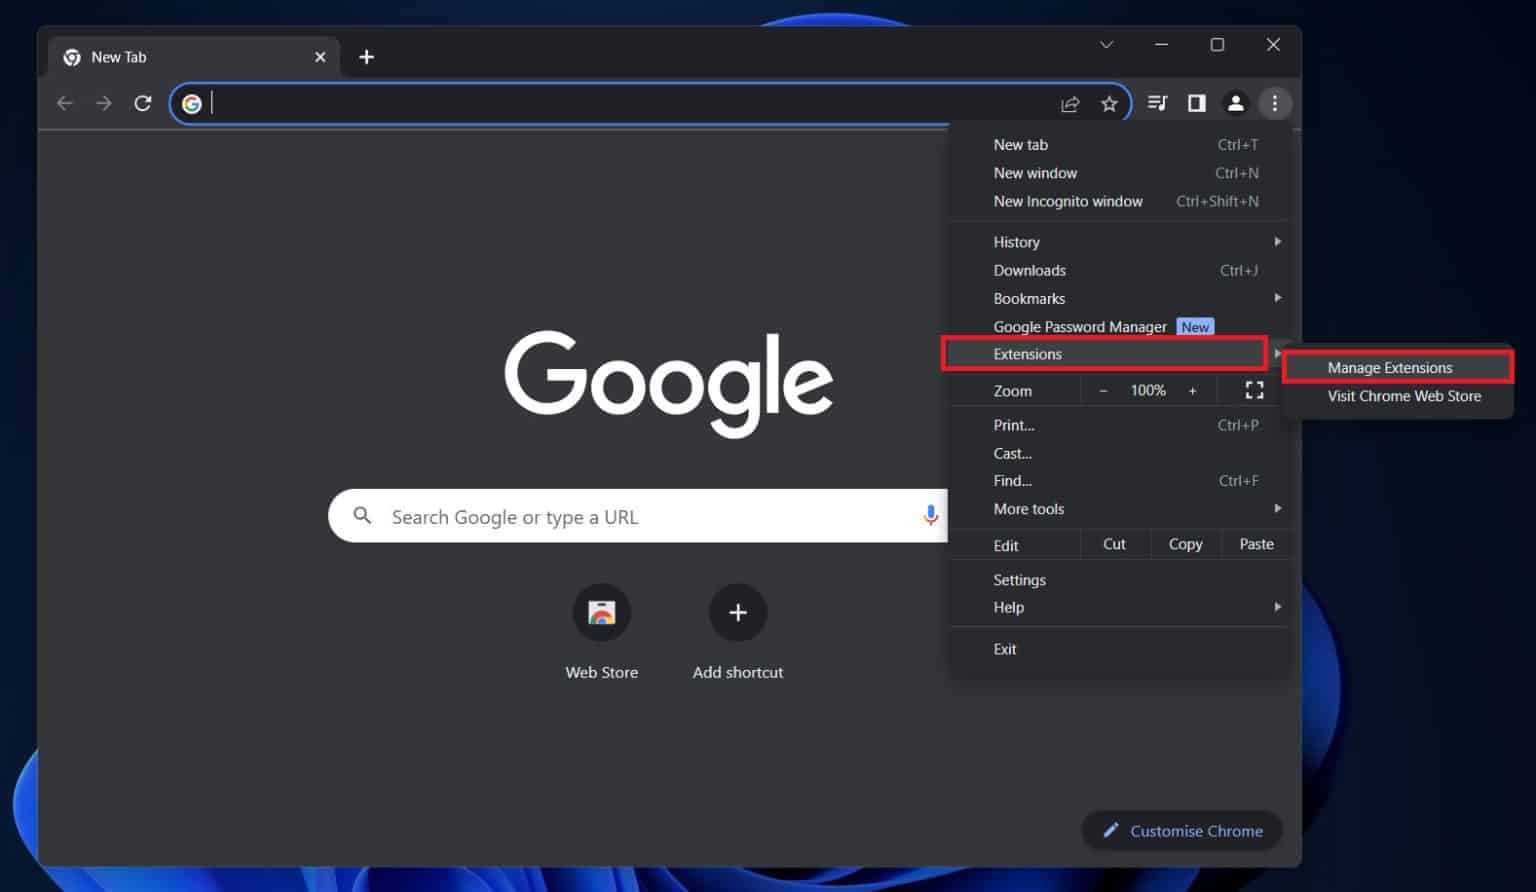Increase zoom with the plus button
Viewport: 1536px width, 892px height.
point(1192,391)
